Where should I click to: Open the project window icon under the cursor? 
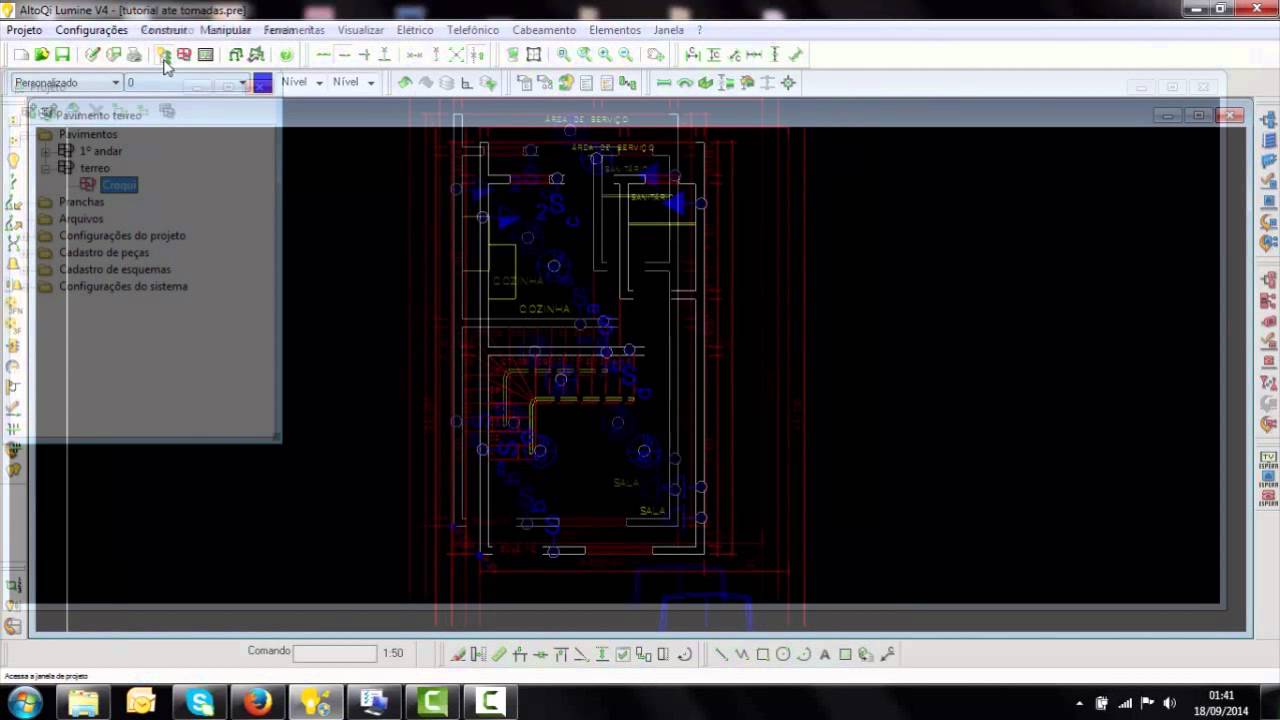coord(163,55)
